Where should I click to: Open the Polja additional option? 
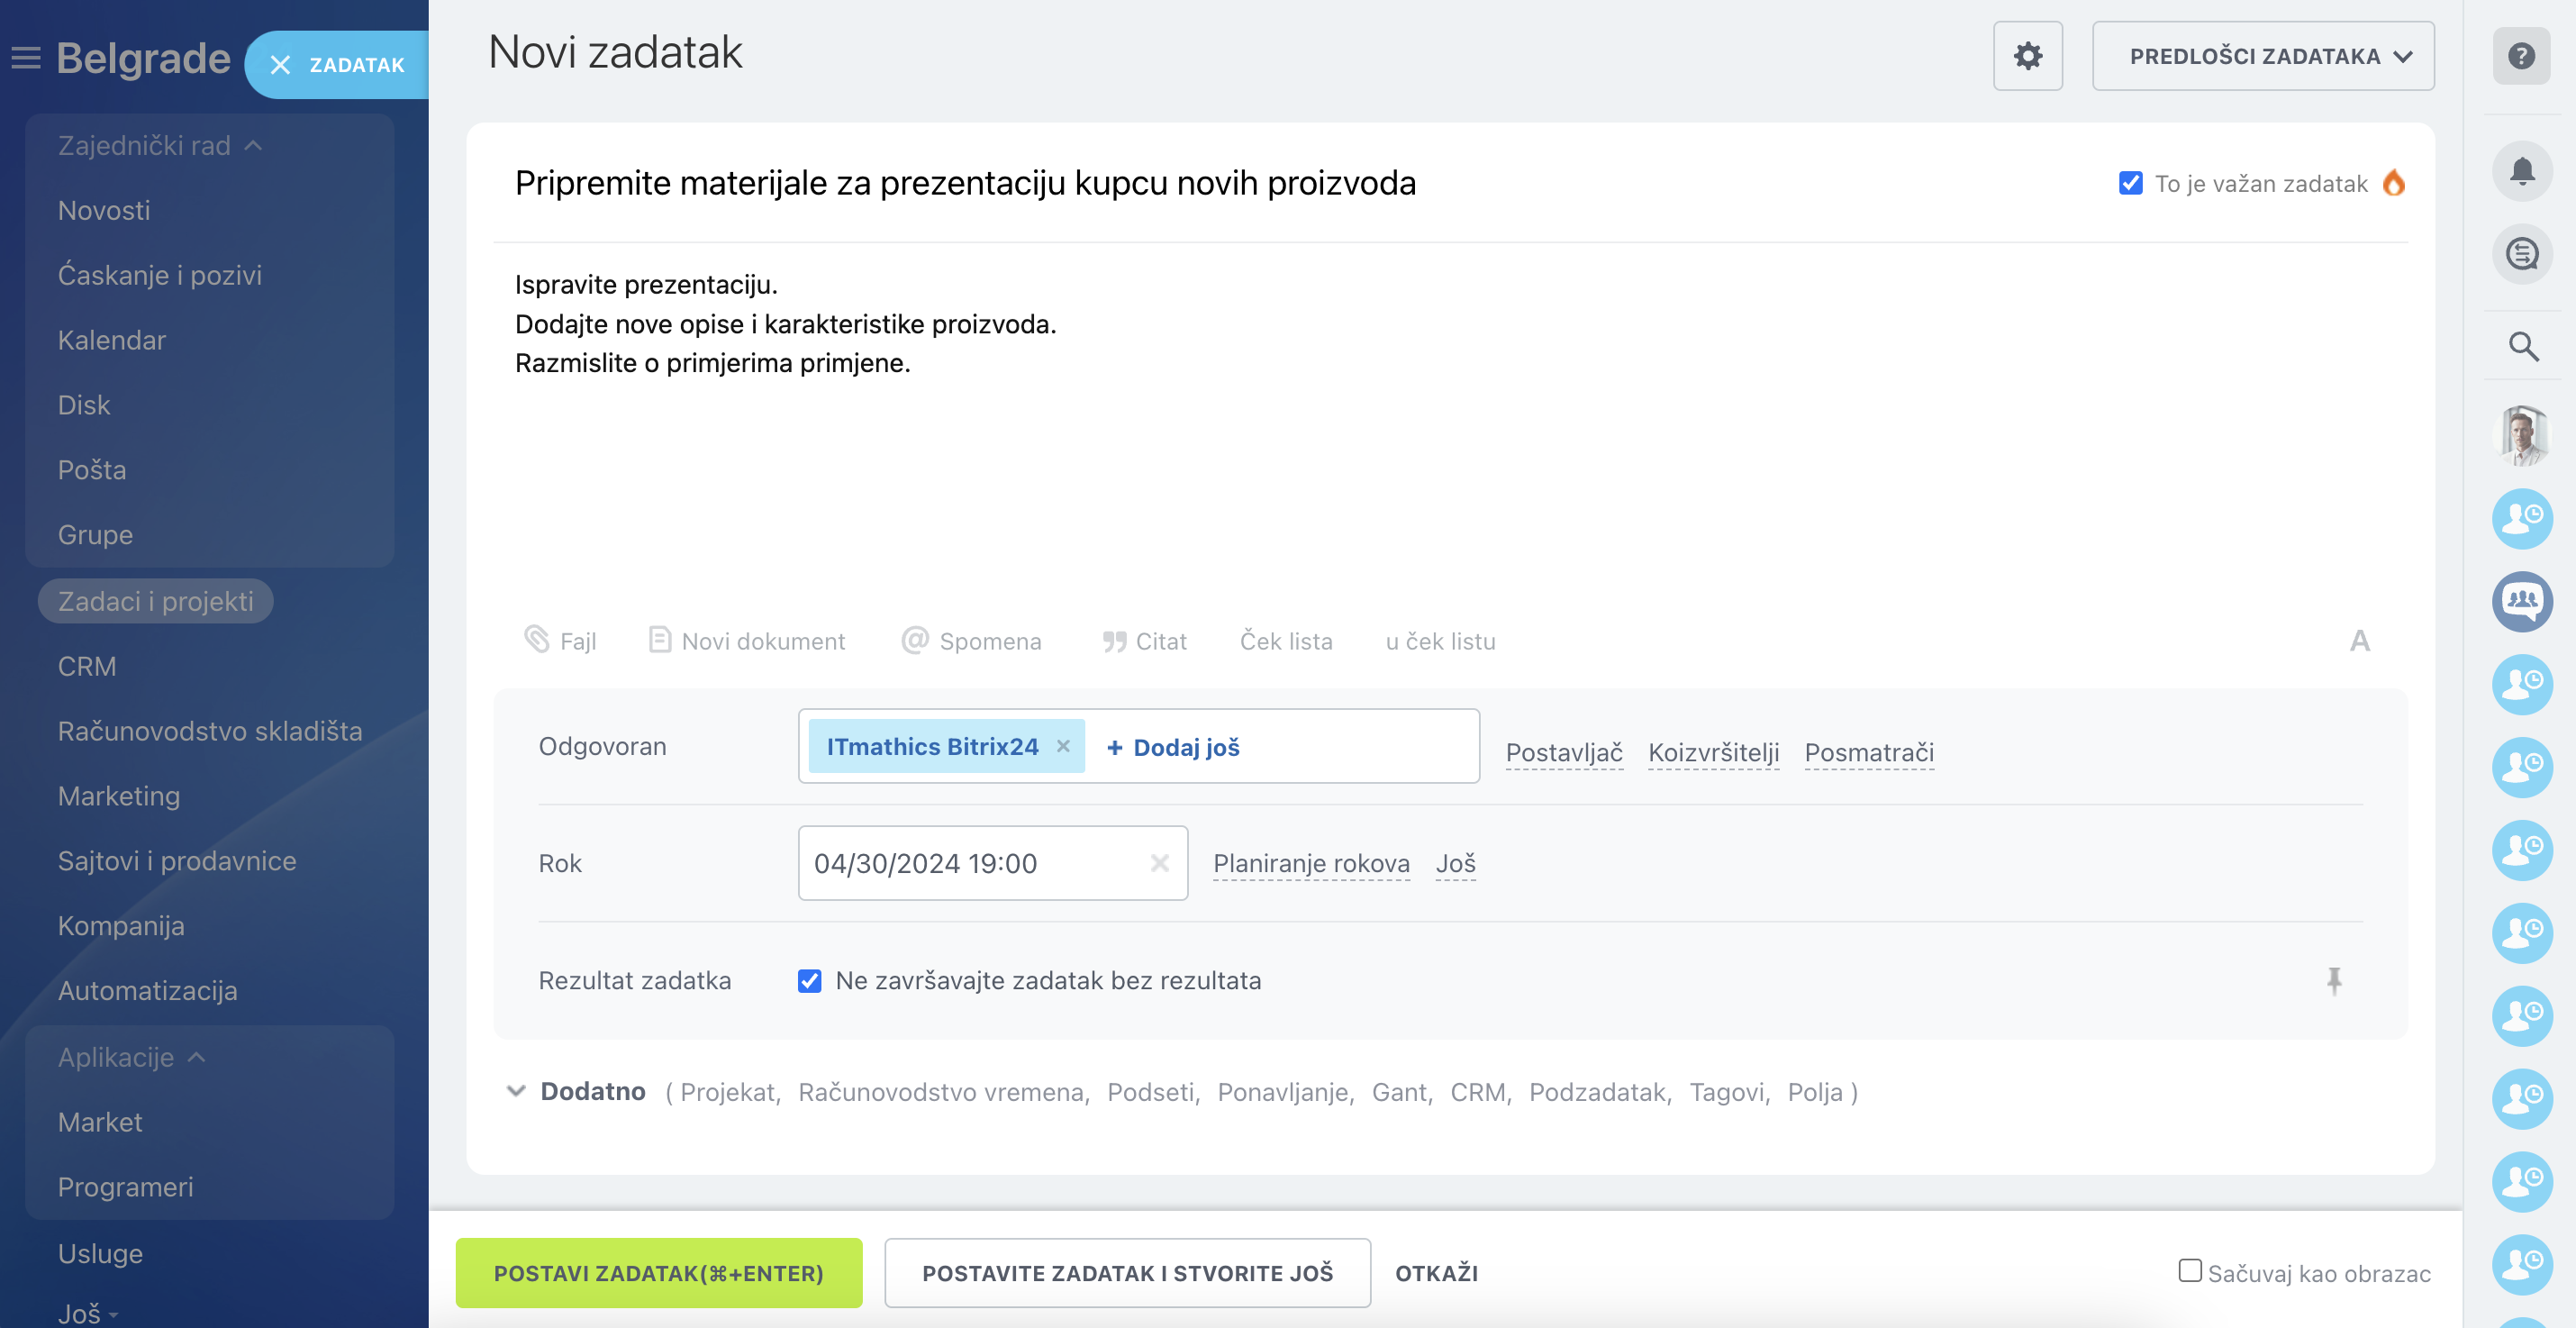pyautogui.click(x=1815, y=1092)
